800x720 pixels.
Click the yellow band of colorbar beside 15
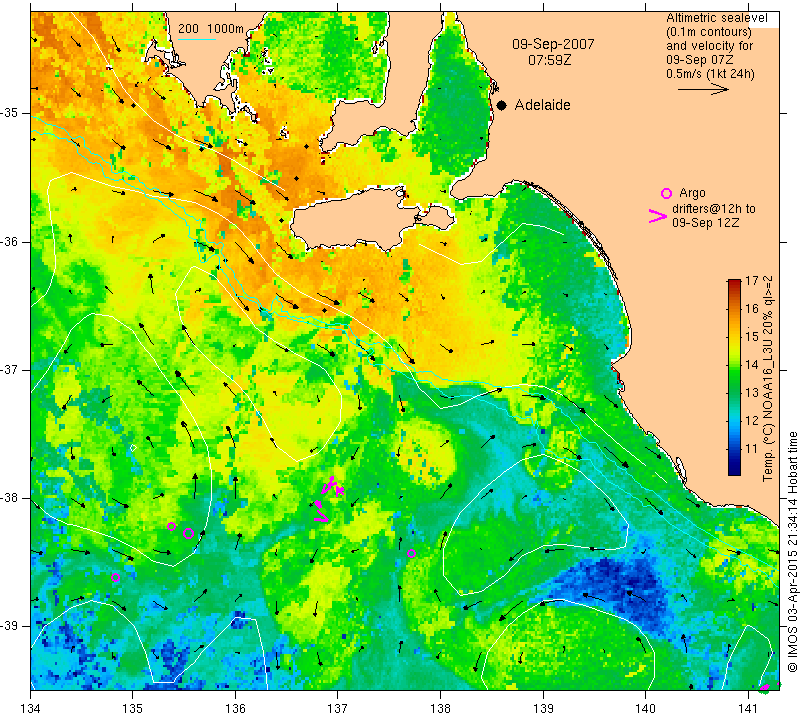click(734, 337)
